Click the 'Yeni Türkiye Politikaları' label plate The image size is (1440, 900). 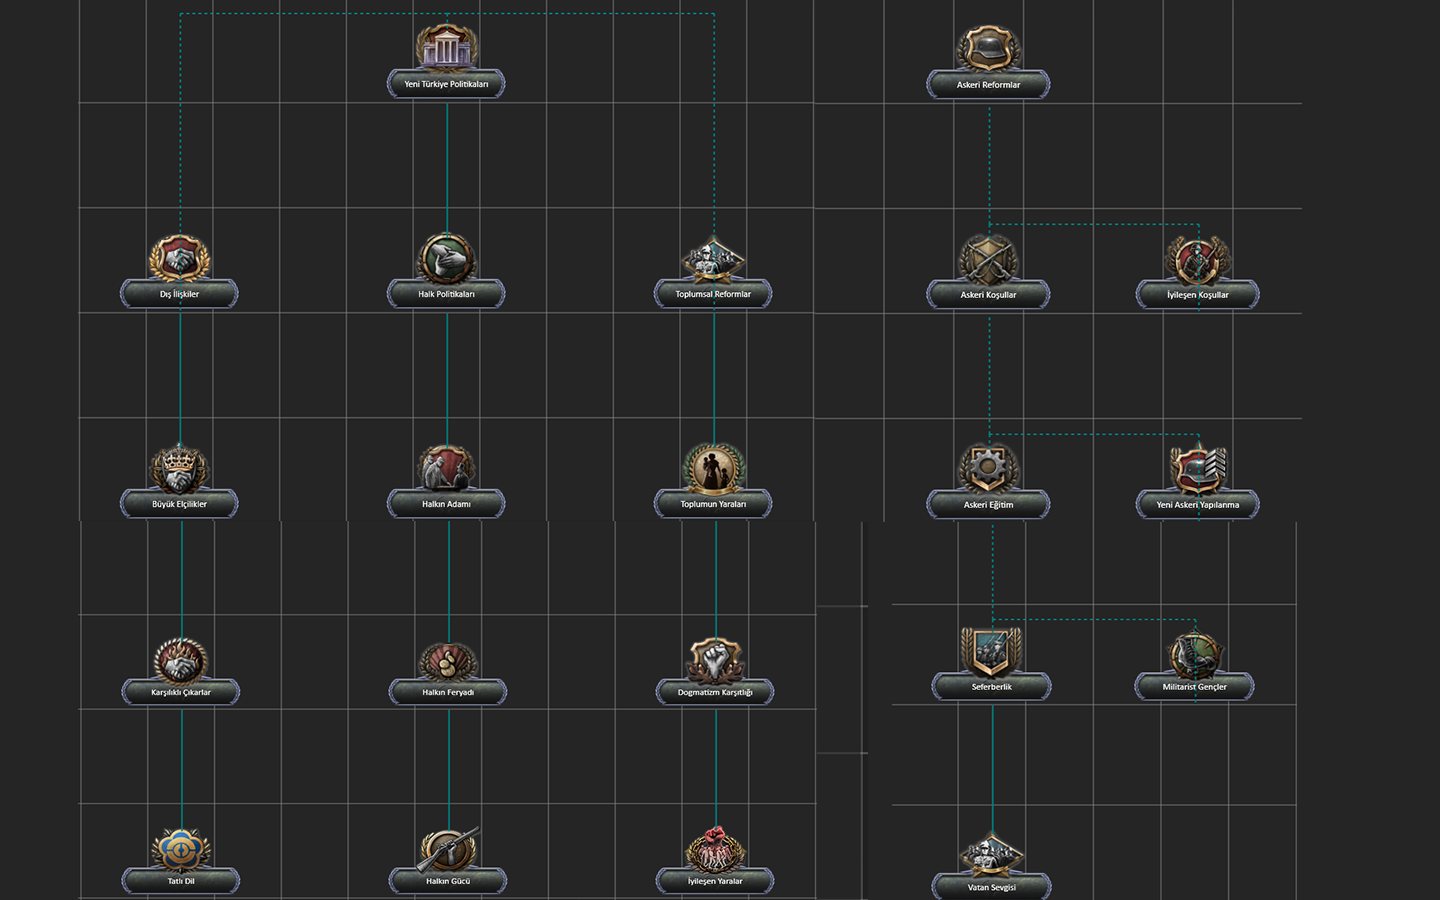[446, 84]
